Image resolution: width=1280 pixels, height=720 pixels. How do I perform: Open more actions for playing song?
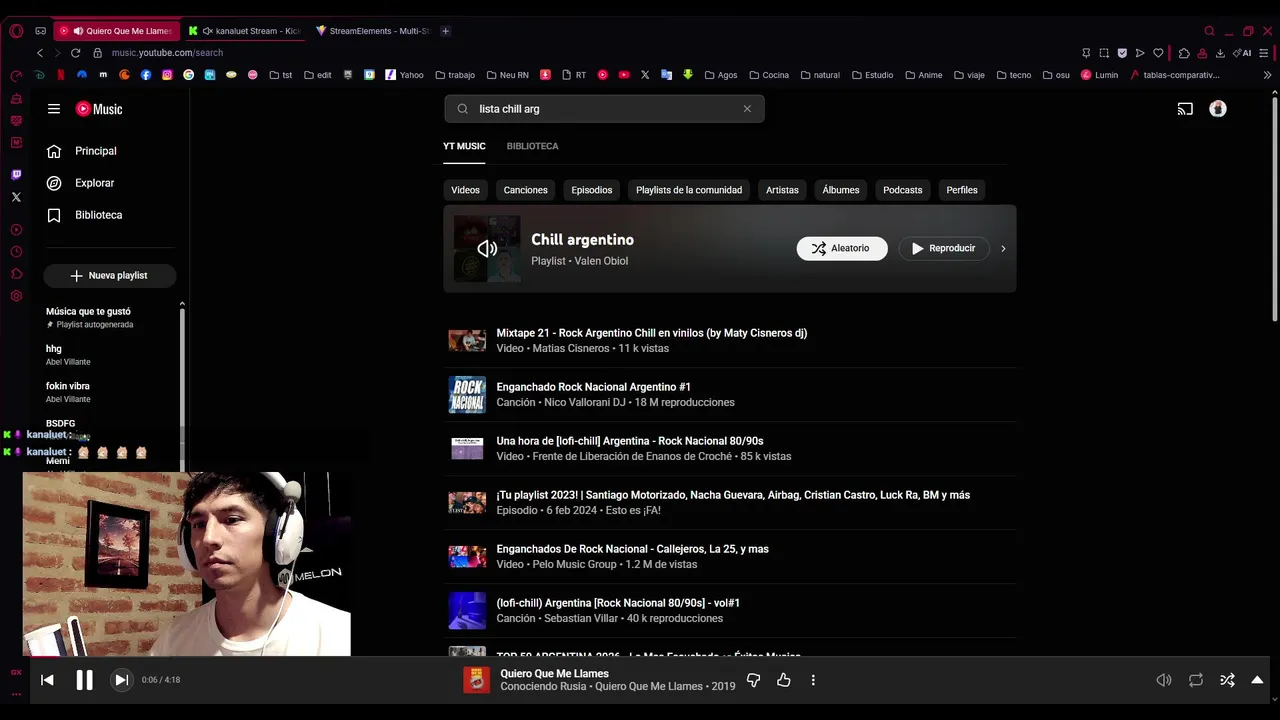[813, 680]
